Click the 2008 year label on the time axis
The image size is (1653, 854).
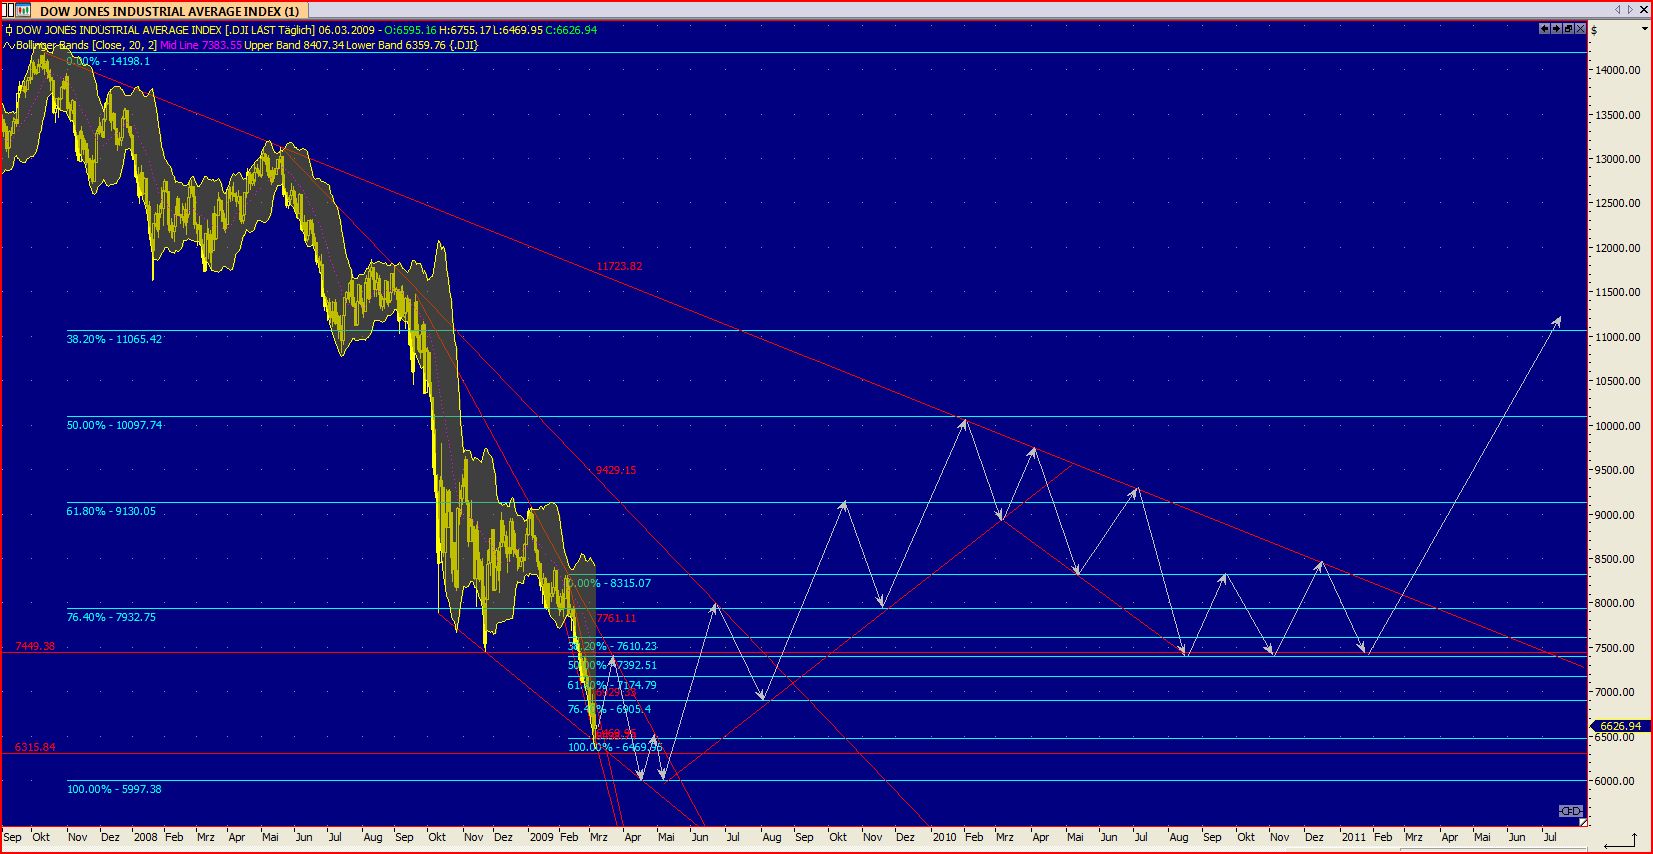pyautogui.click(x=146, y=837)
